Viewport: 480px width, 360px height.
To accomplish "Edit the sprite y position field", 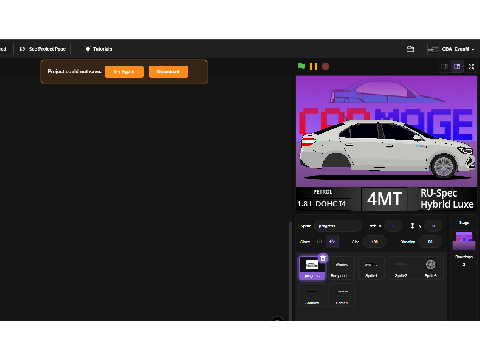I will coord(433,226).
